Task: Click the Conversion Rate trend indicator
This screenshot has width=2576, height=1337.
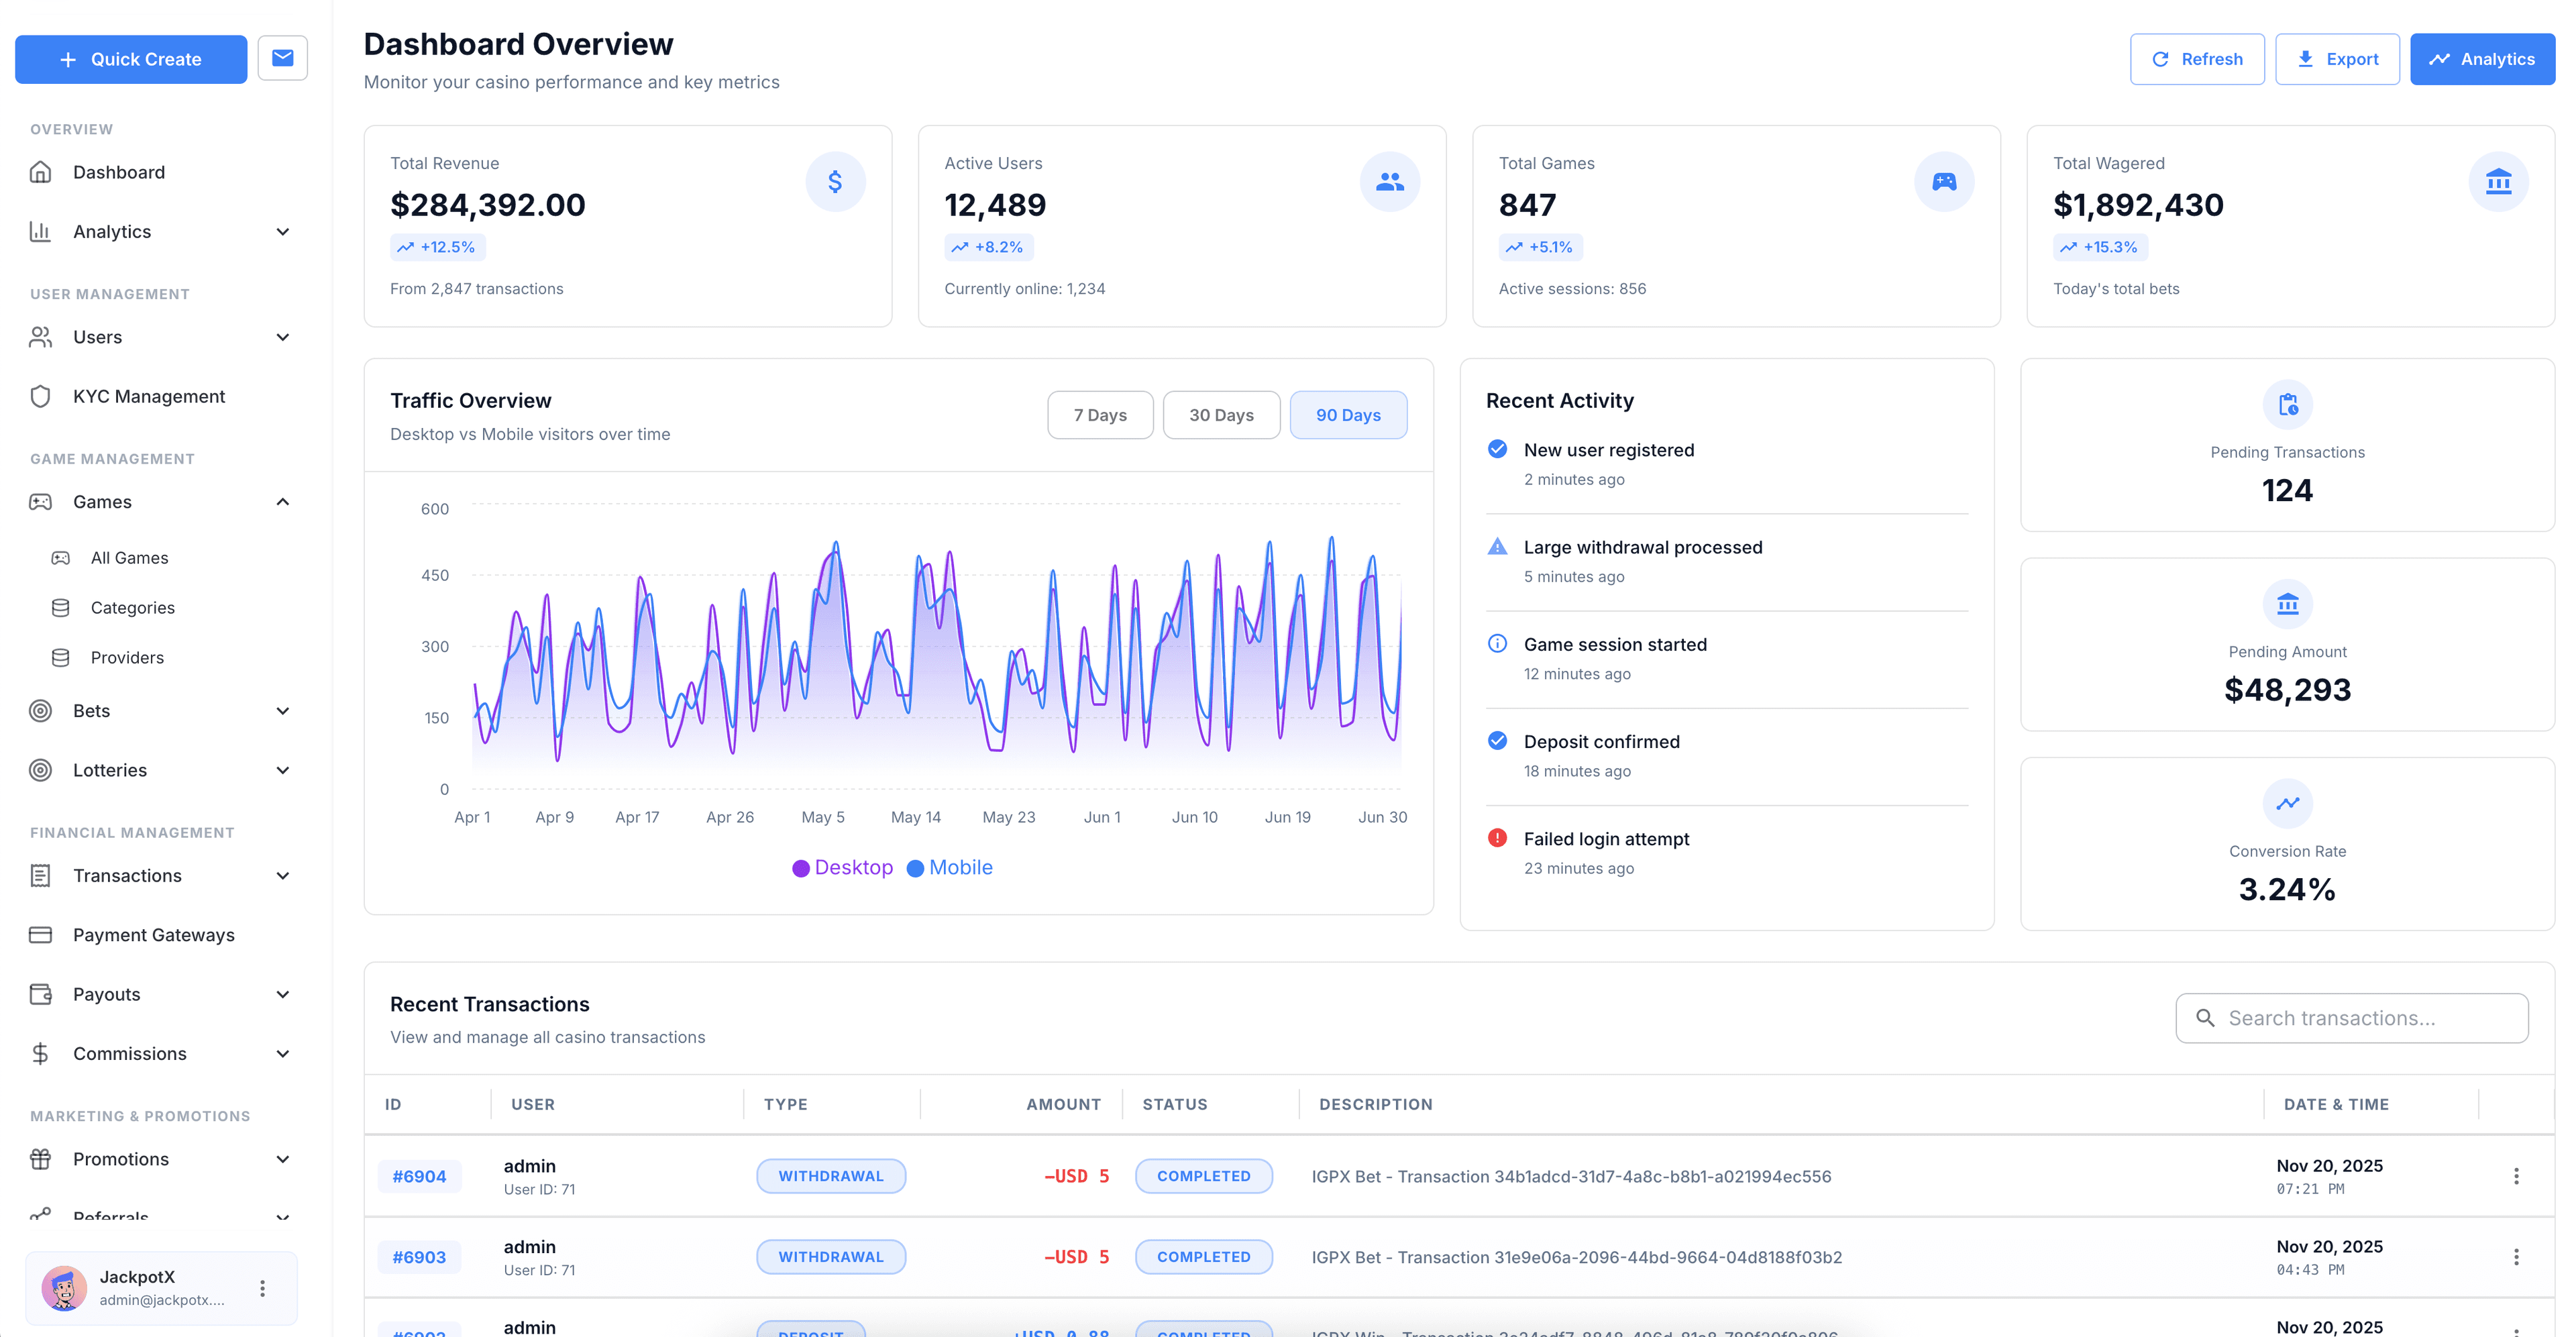Action: tap(2287, 803)
